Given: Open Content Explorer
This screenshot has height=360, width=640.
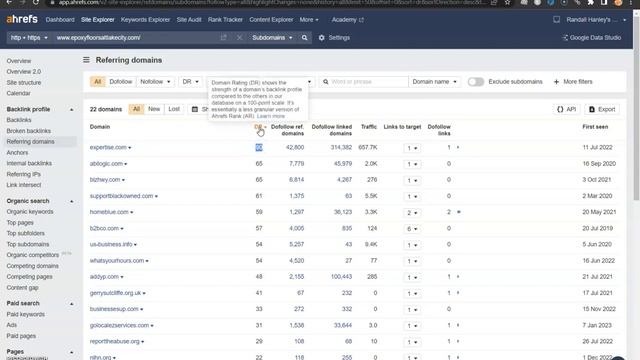Looking at the screenshot, I should click(271, 20).
